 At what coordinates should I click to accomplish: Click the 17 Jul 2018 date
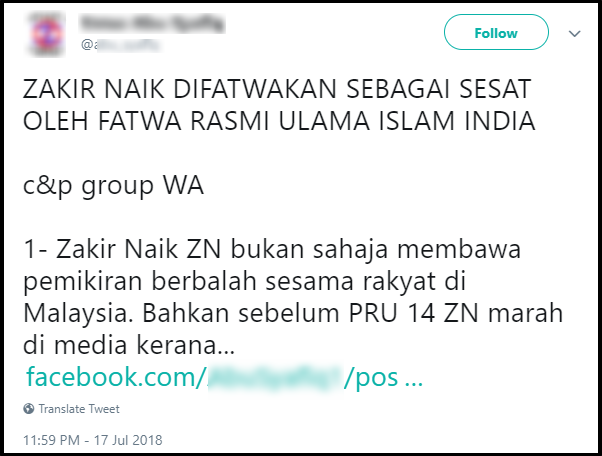tap(128, 440)
